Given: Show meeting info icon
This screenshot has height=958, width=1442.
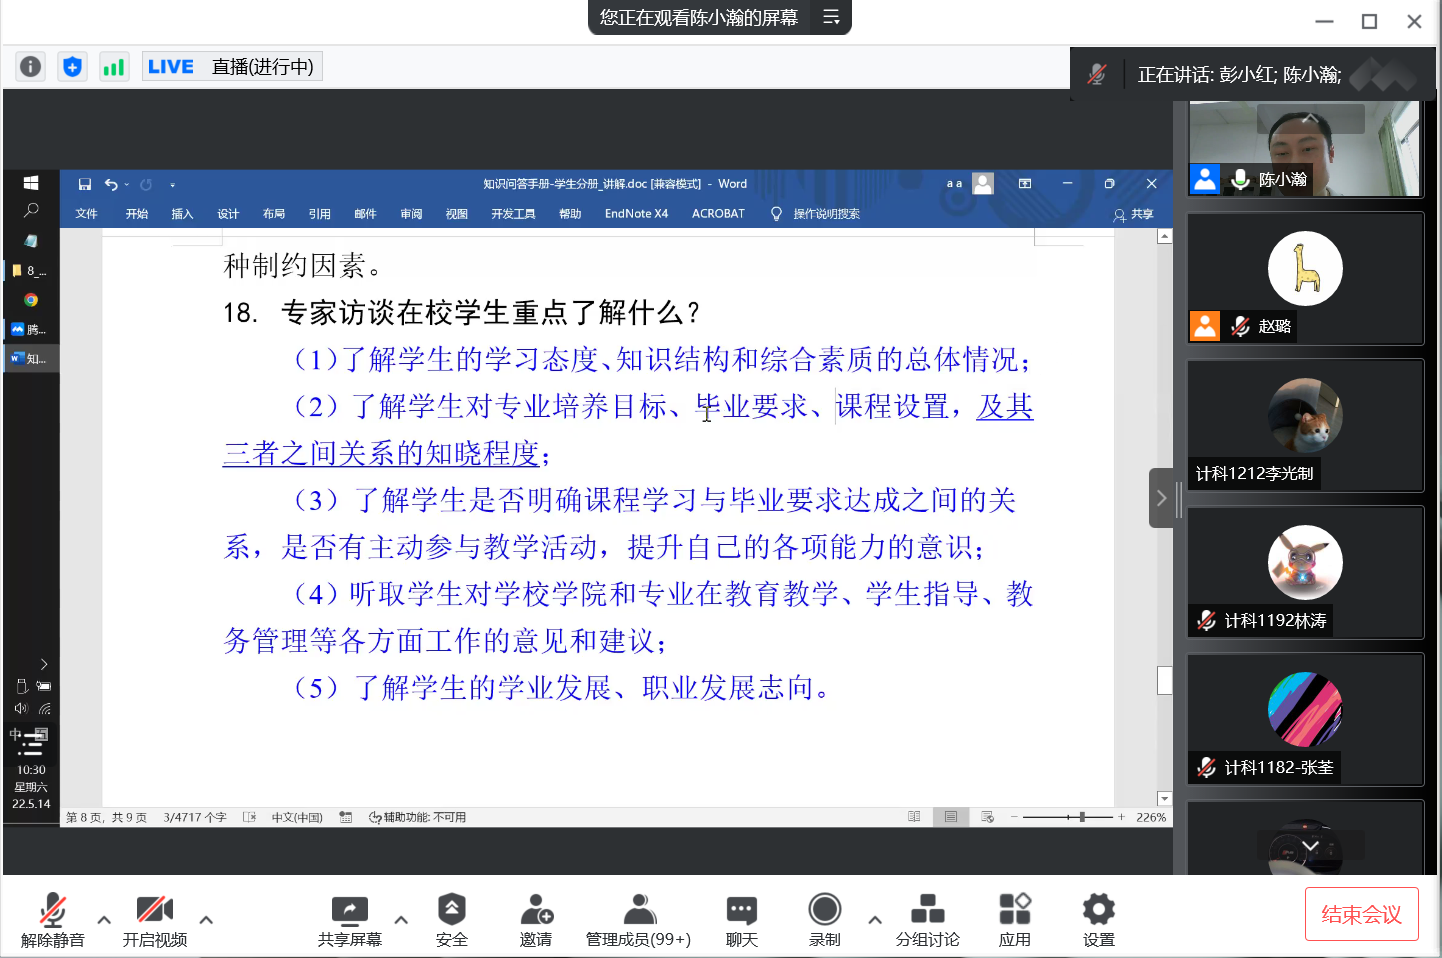Looking at the screenshot, I should tap(31, 67).
